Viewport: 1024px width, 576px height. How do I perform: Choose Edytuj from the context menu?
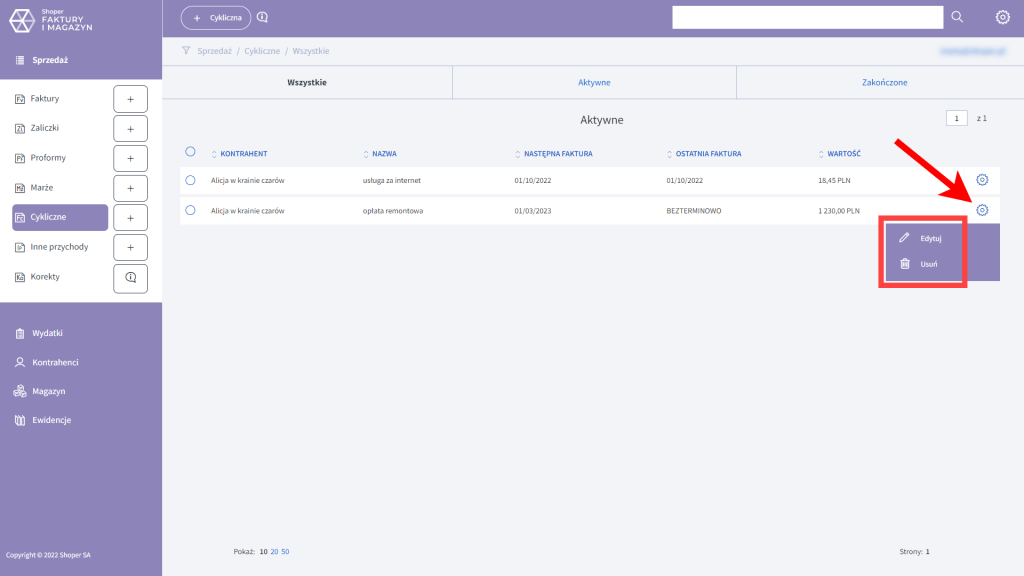pos(930,238)
